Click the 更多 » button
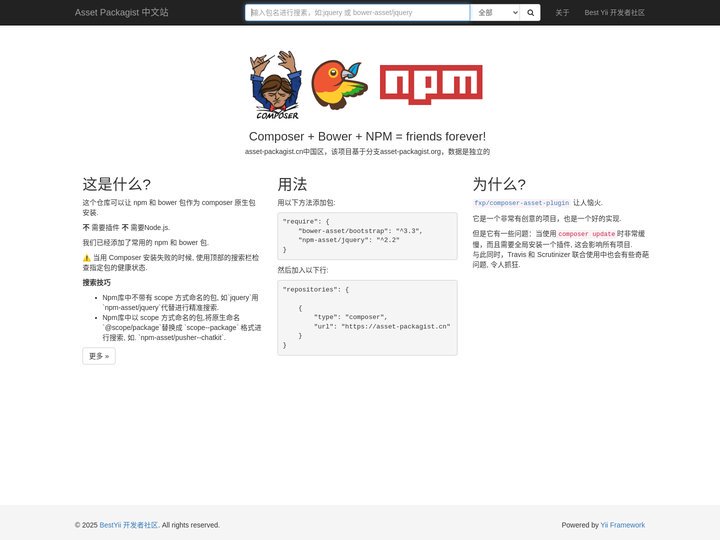720x540 pixels. point(99,356)
